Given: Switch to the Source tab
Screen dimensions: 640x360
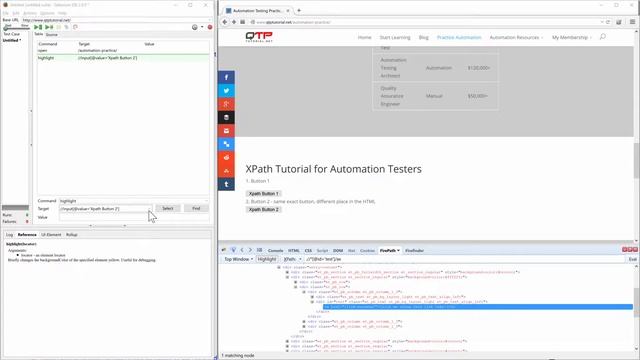Looking at the screenshot, I should coord(51,35).
